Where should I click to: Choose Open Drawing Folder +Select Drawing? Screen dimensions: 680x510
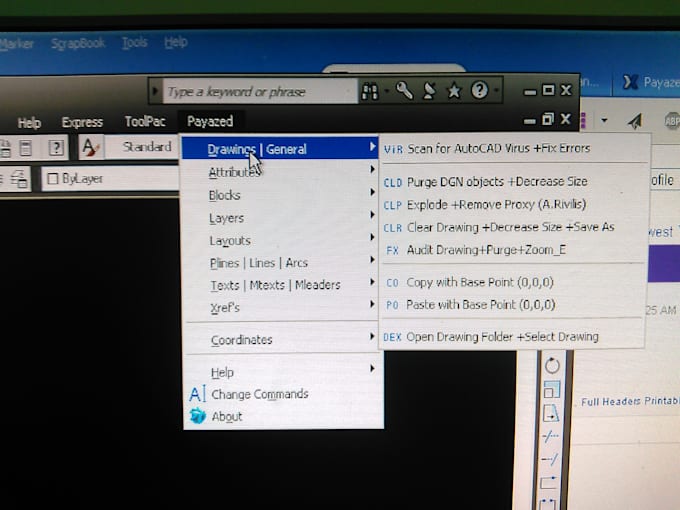(512, 337)
